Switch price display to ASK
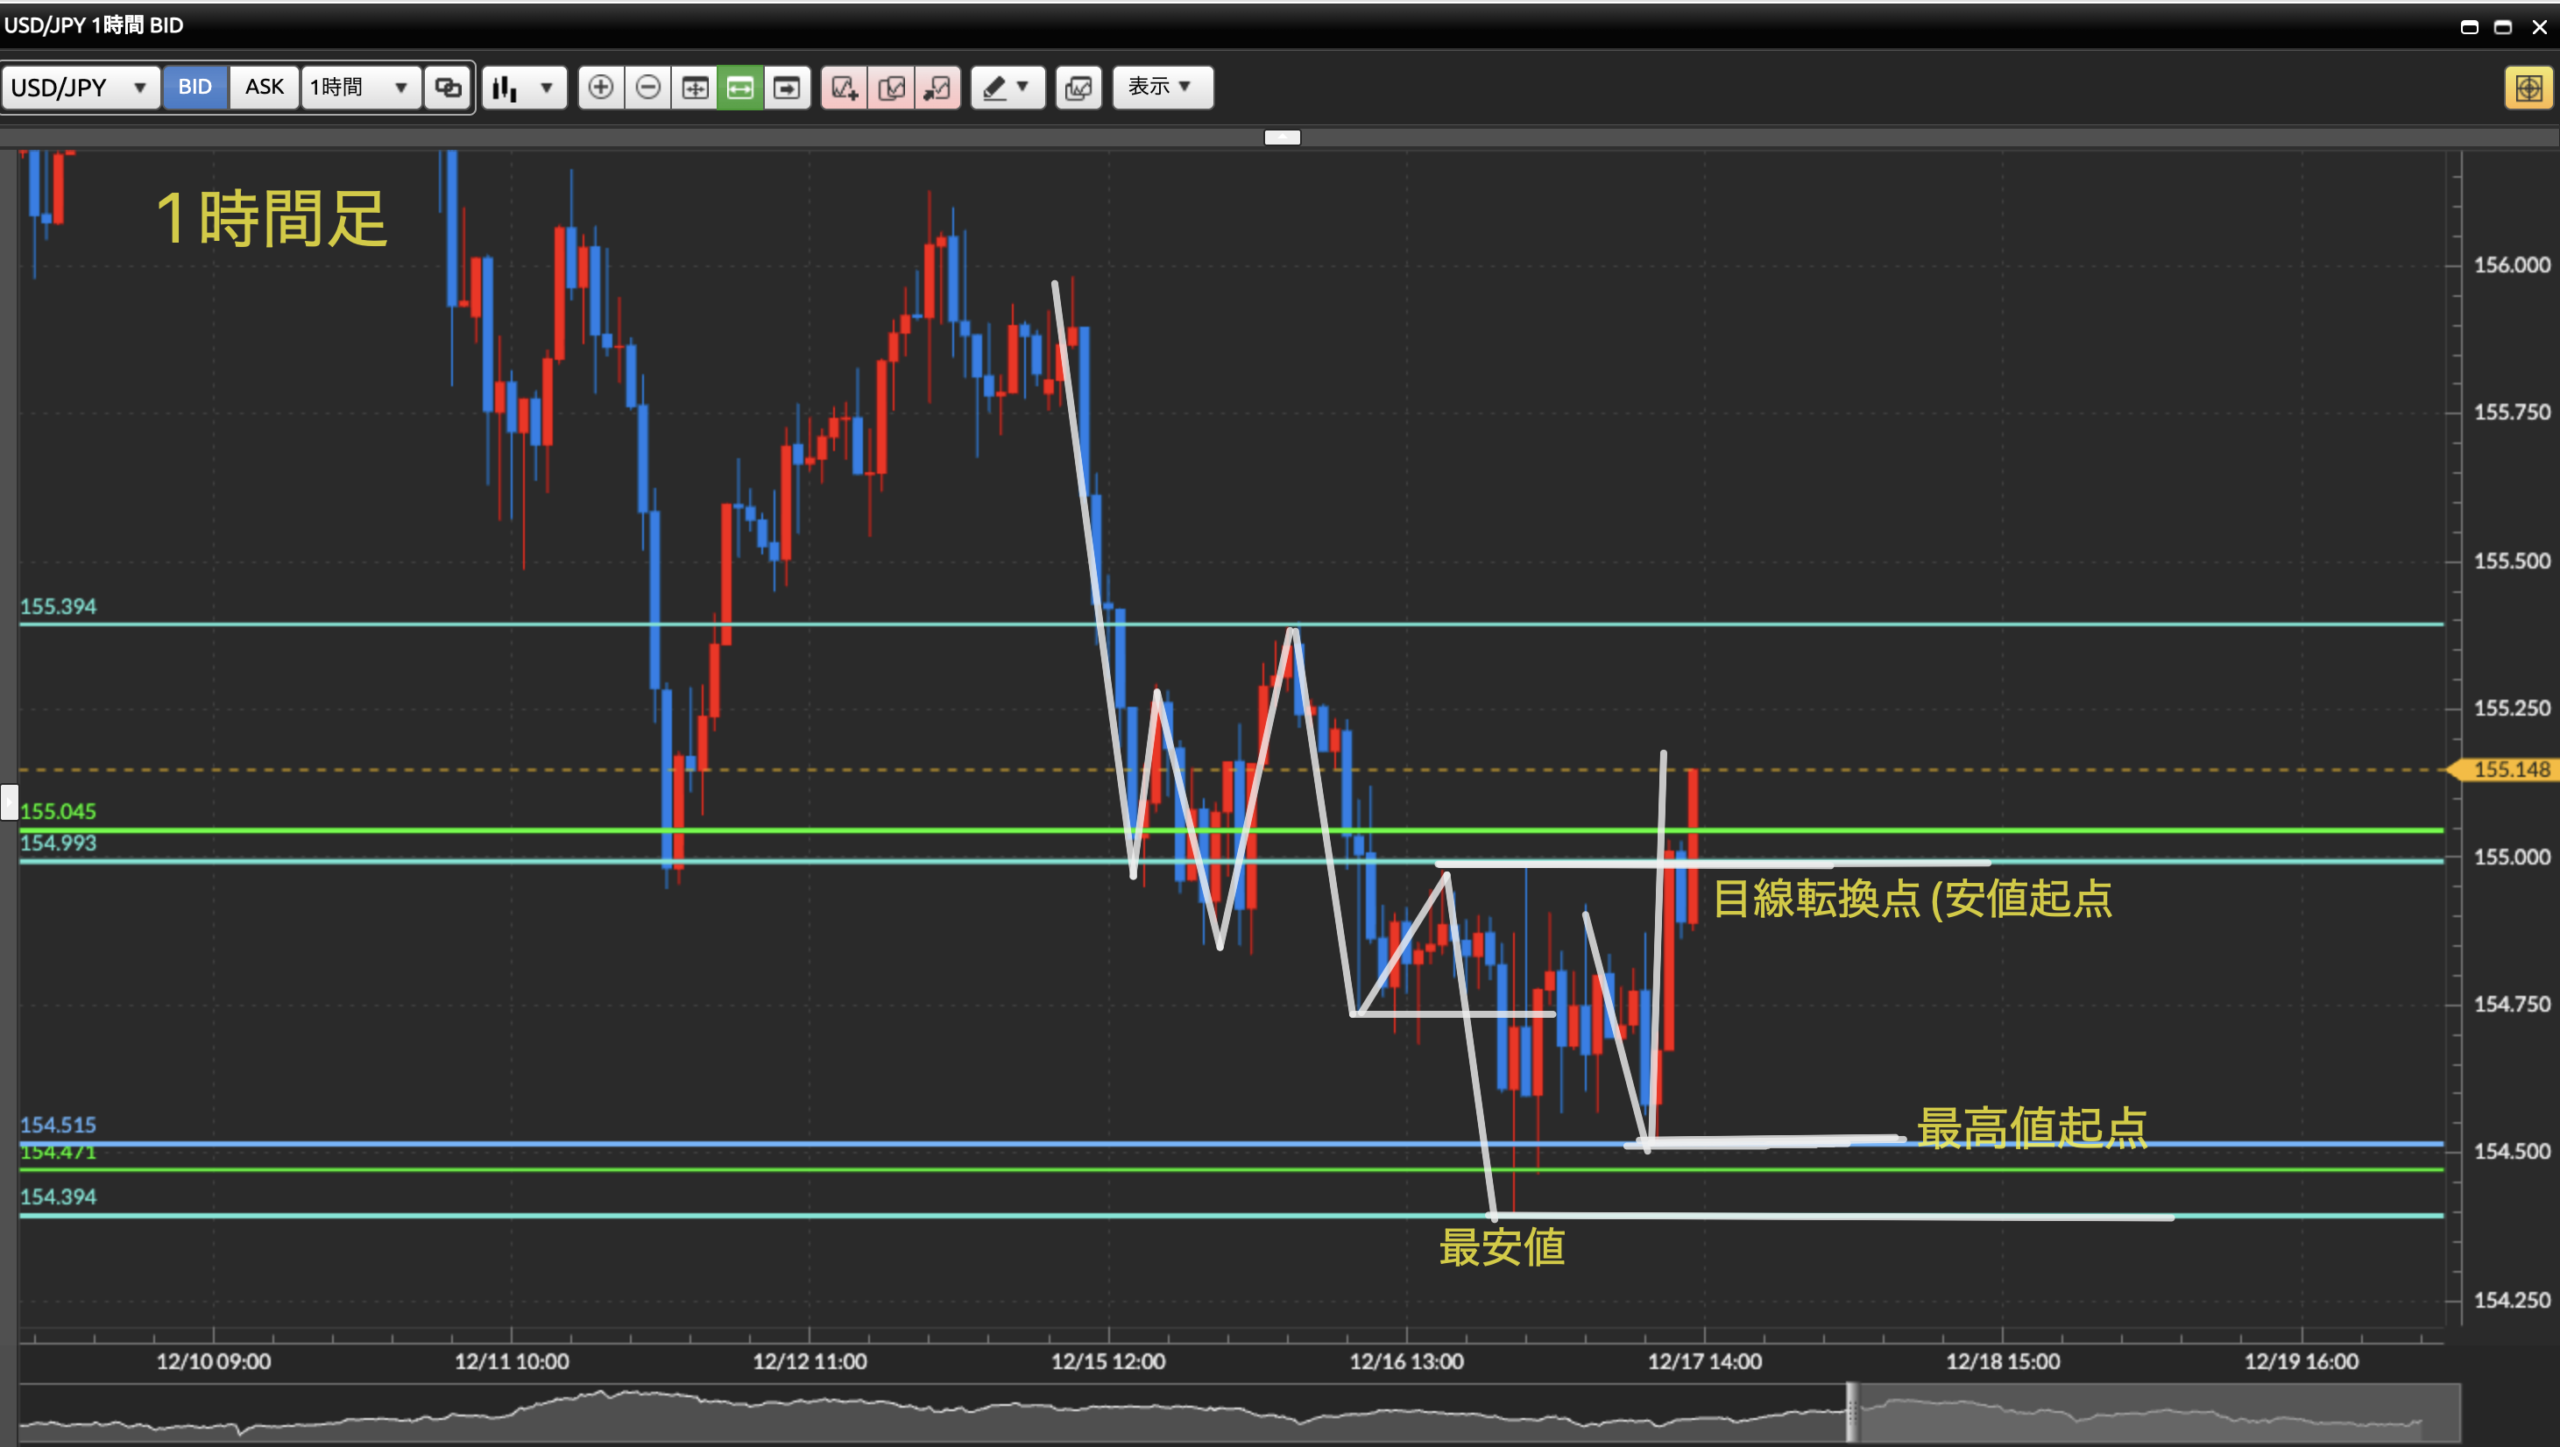 [x=264, y=87]
